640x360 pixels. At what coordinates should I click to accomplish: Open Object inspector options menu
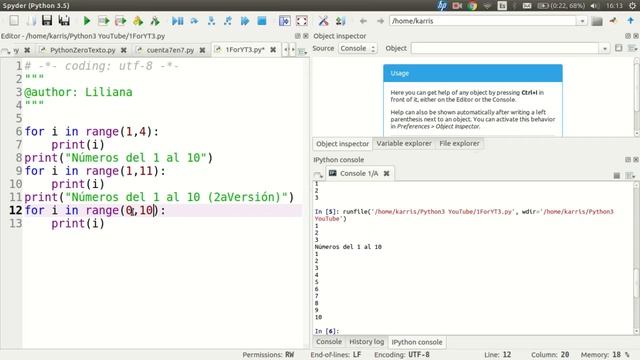tap(632, 48)
